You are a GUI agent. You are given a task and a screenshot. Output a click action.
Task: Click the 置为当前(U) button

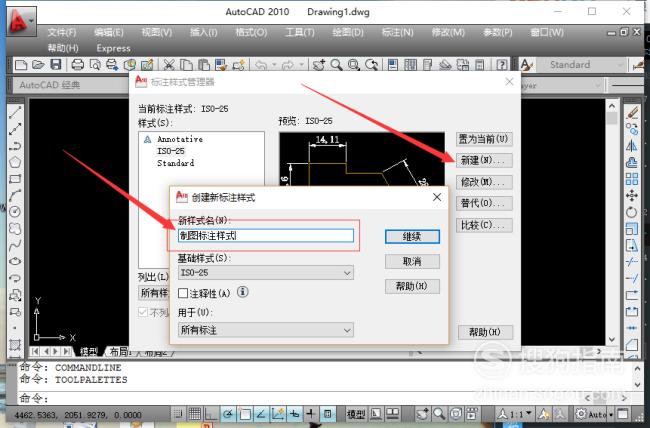[484, 139]
